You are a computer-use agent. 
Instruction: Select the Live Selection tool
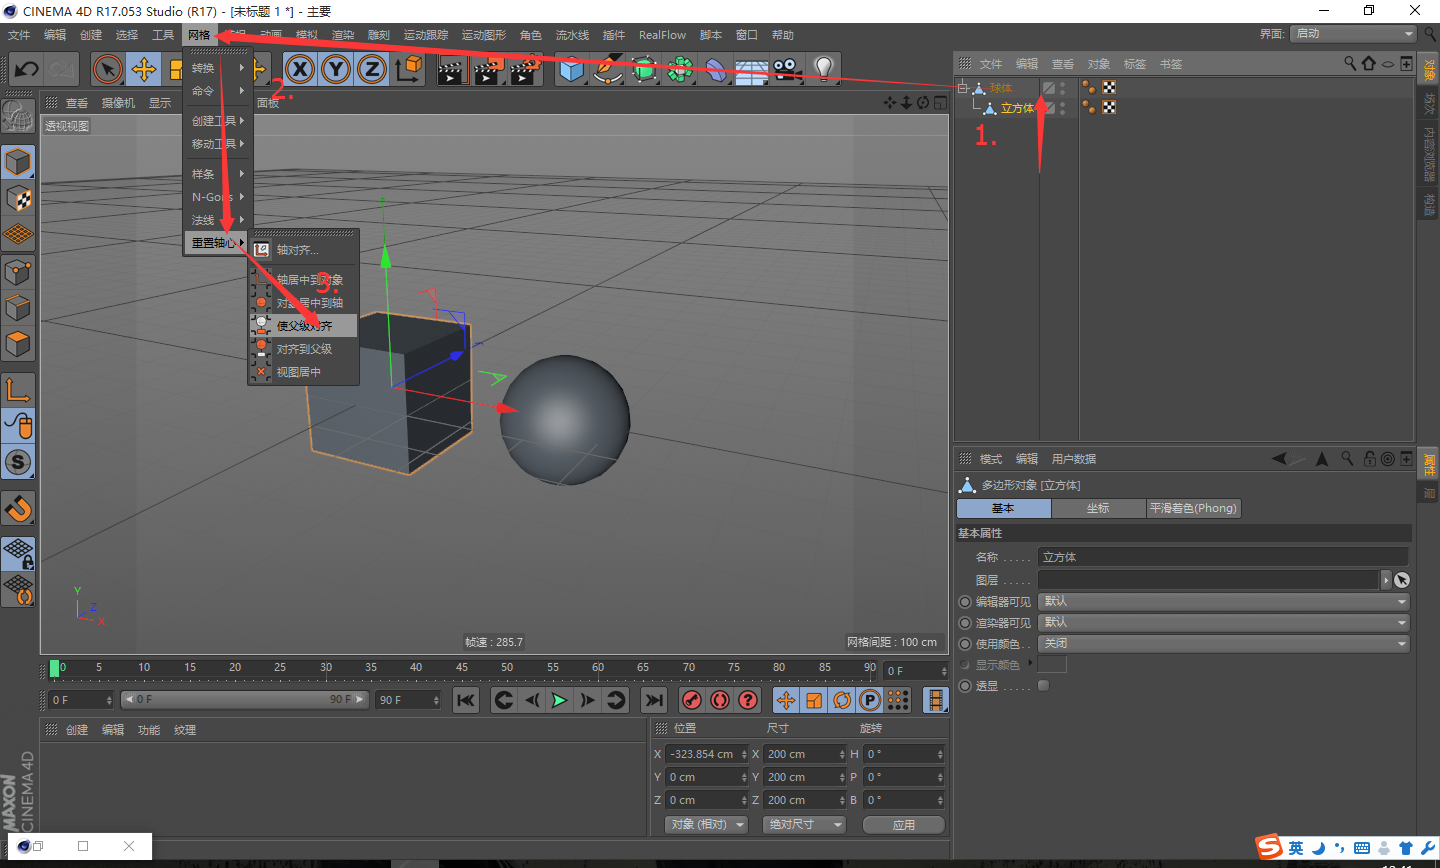pyautogui.click(x=107, y=70)
